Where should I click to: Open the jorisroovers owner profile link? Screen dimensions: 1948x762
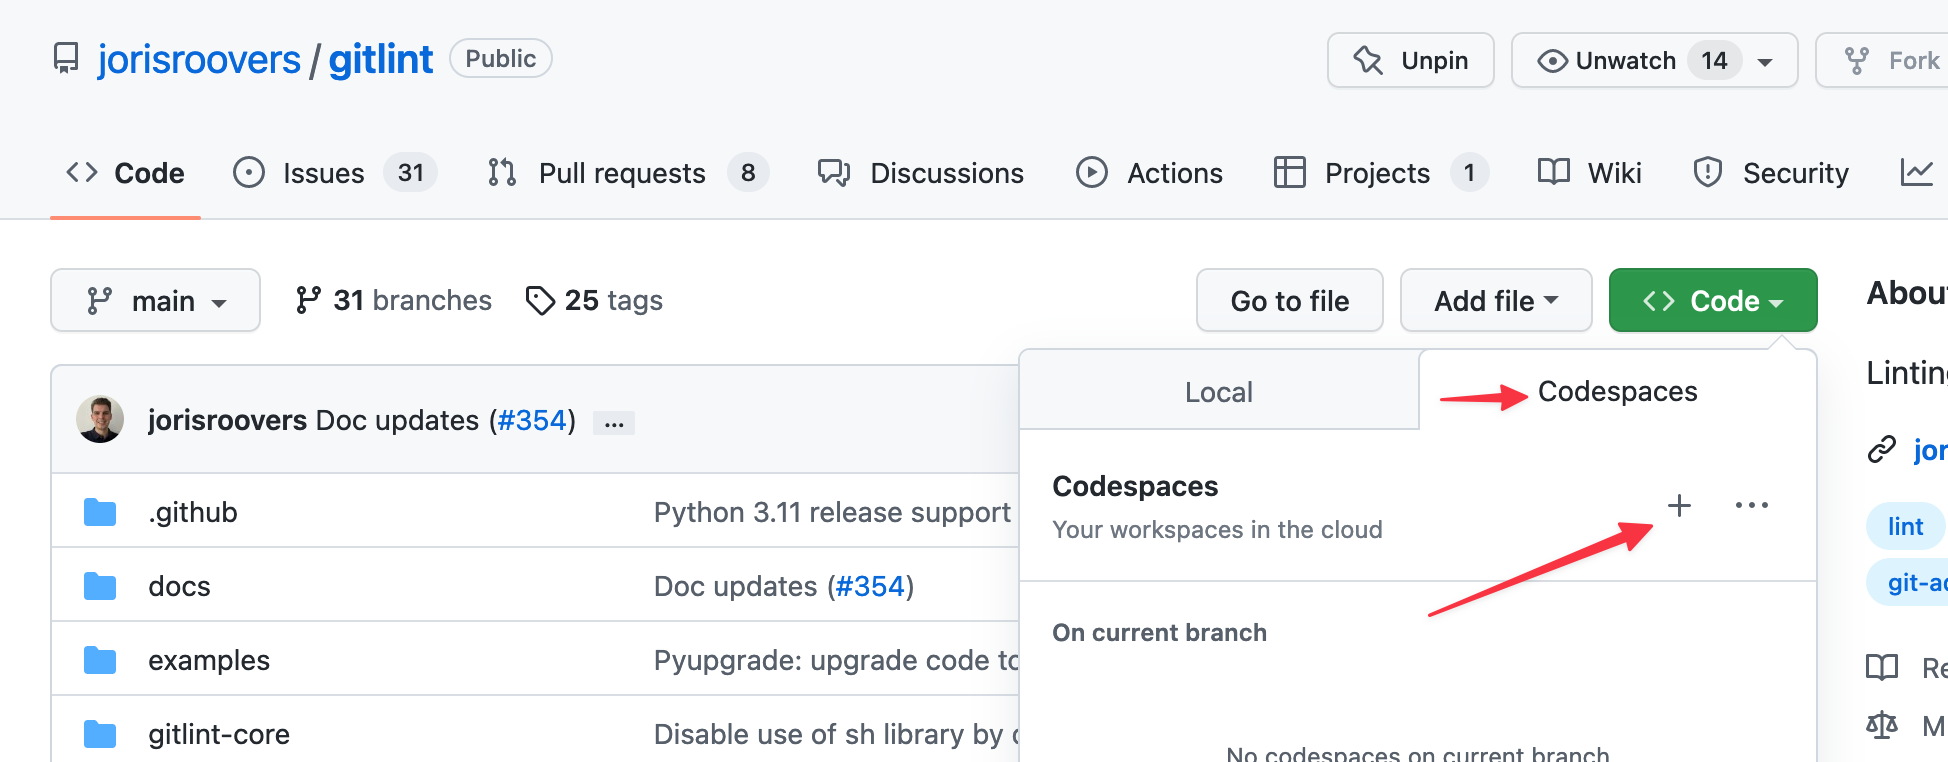pyautogui.click(x=199, y=60)
